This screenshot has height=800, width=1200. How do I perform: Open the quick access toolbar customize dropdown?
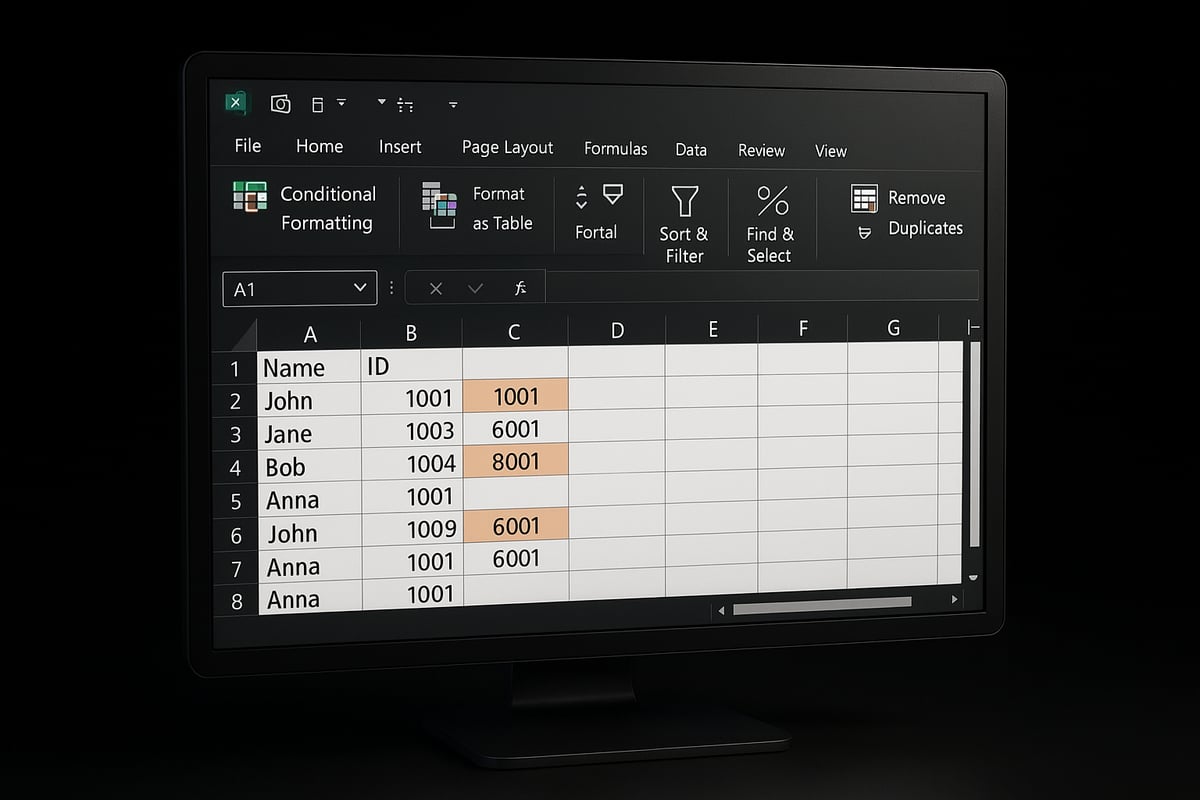(453, 104)
